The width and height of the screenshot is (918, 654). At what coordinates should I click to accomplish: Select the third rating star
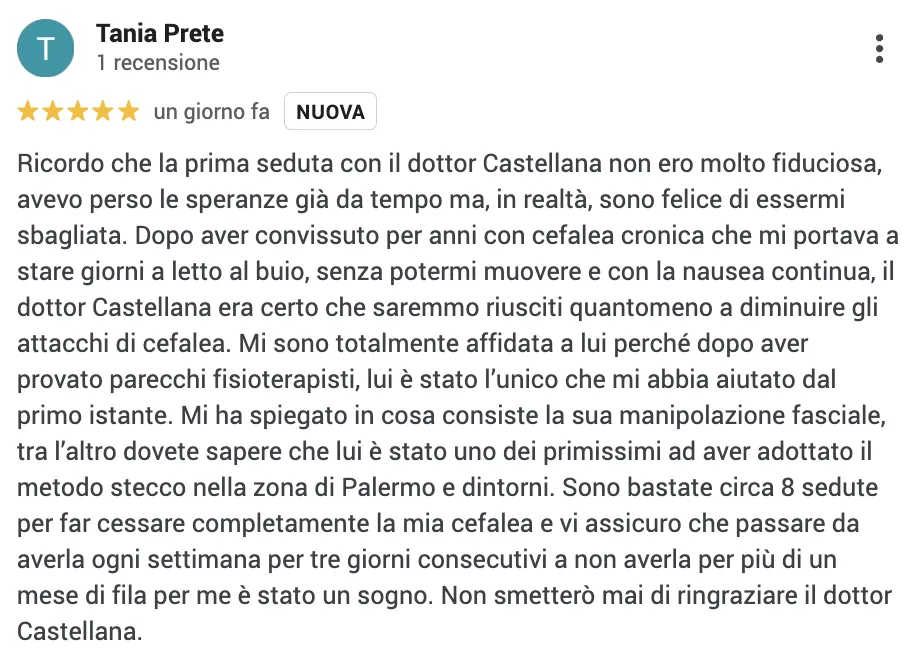(x=78, y=111)
